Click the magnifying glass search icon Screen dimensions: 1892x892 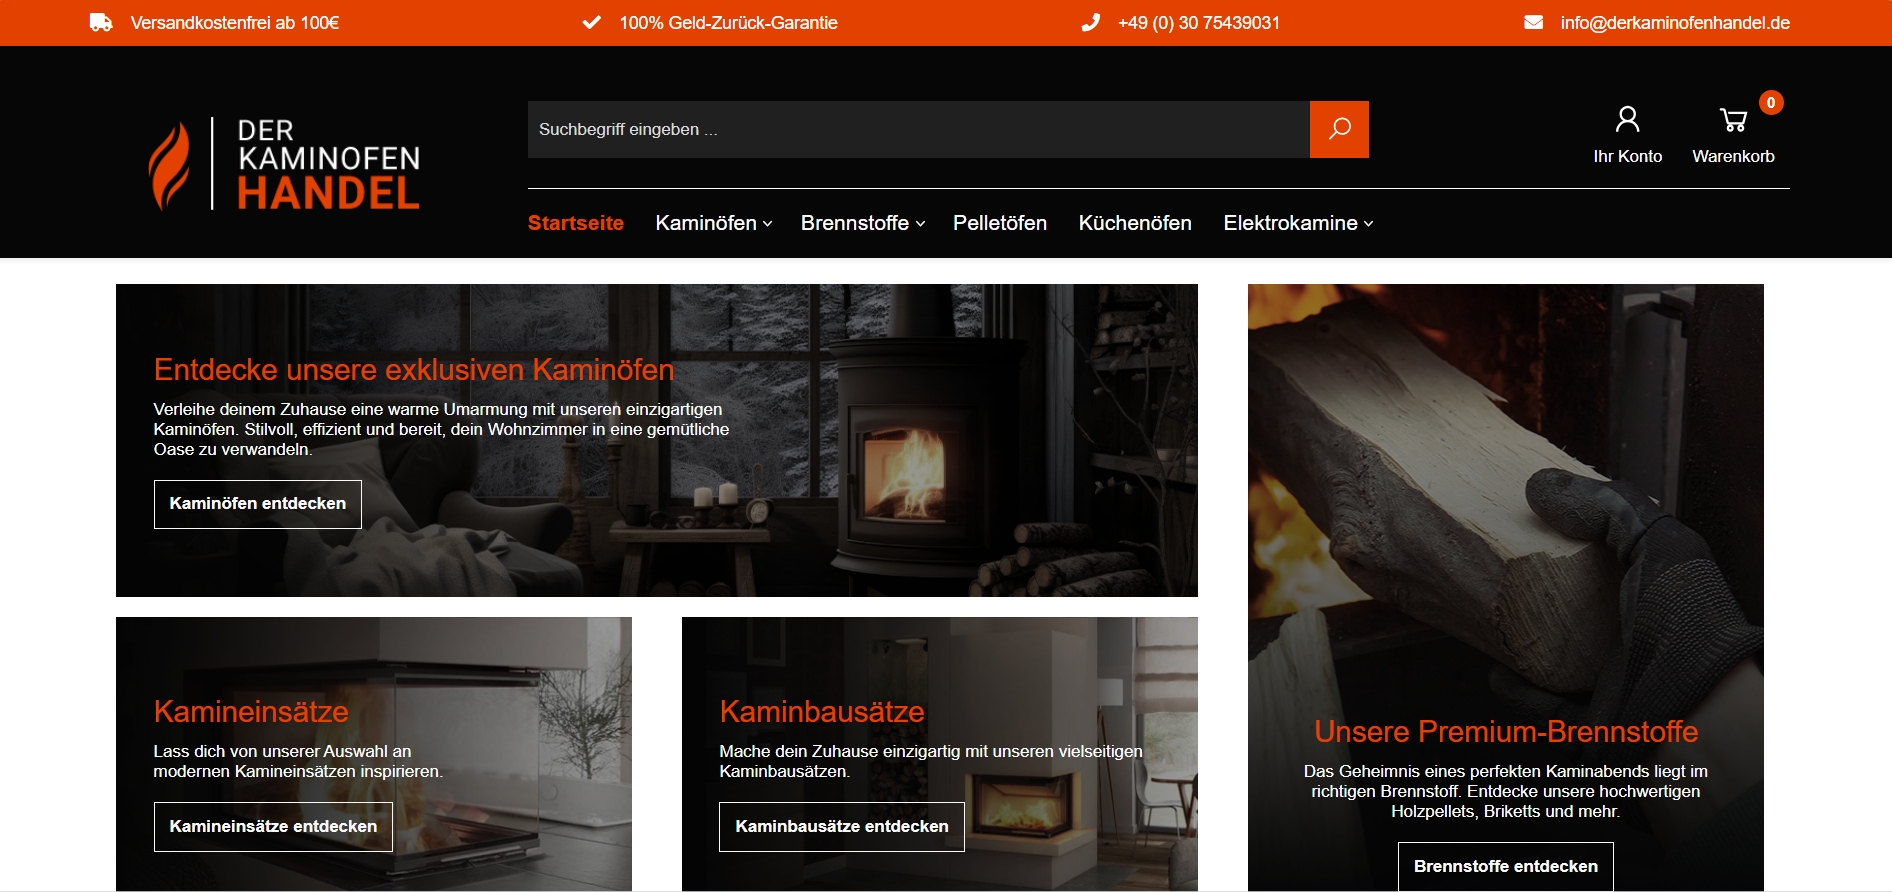[1339, 129]
